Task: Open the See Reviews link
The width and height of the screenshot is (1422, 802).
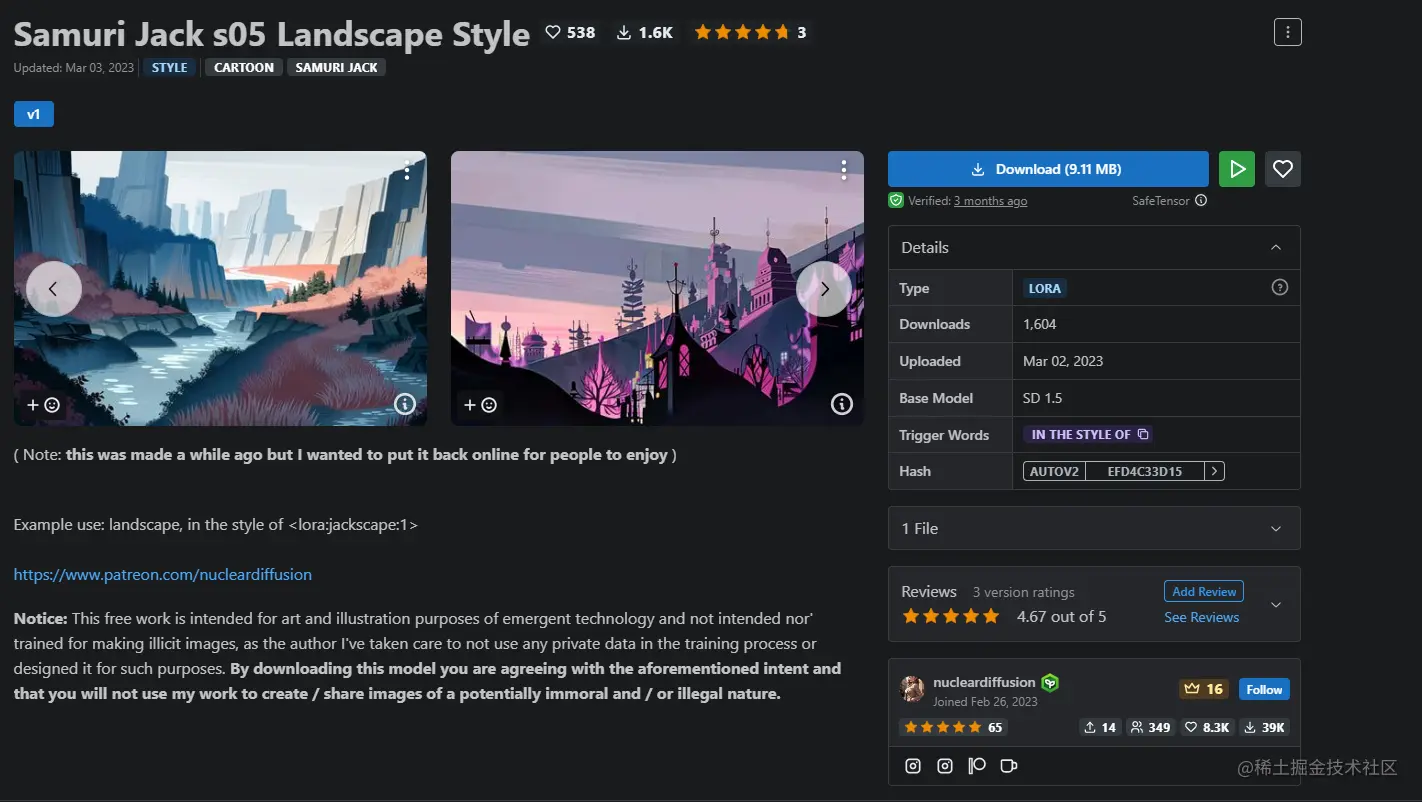Action: (1201, 617)
